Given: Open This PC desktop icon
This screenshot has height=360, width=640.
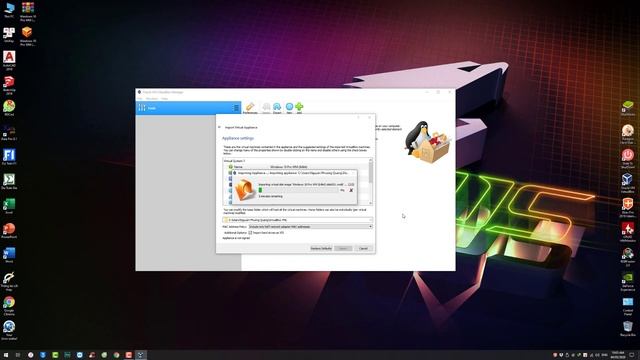Looking at the screenshot, I should click(9, 10).
